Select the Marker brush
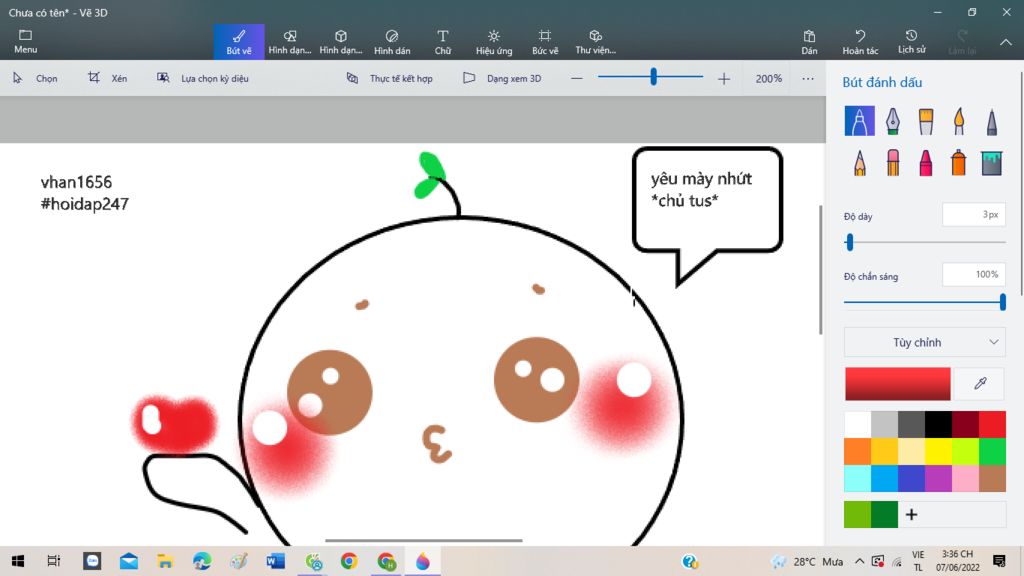 click(x=859, y=121)
